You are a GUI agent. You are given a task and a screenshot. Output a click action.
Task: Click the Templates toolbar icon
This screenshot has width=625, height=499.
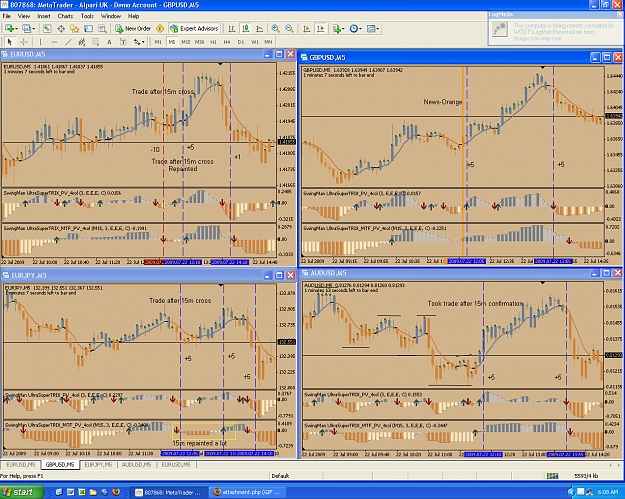[x=371, y=28]
